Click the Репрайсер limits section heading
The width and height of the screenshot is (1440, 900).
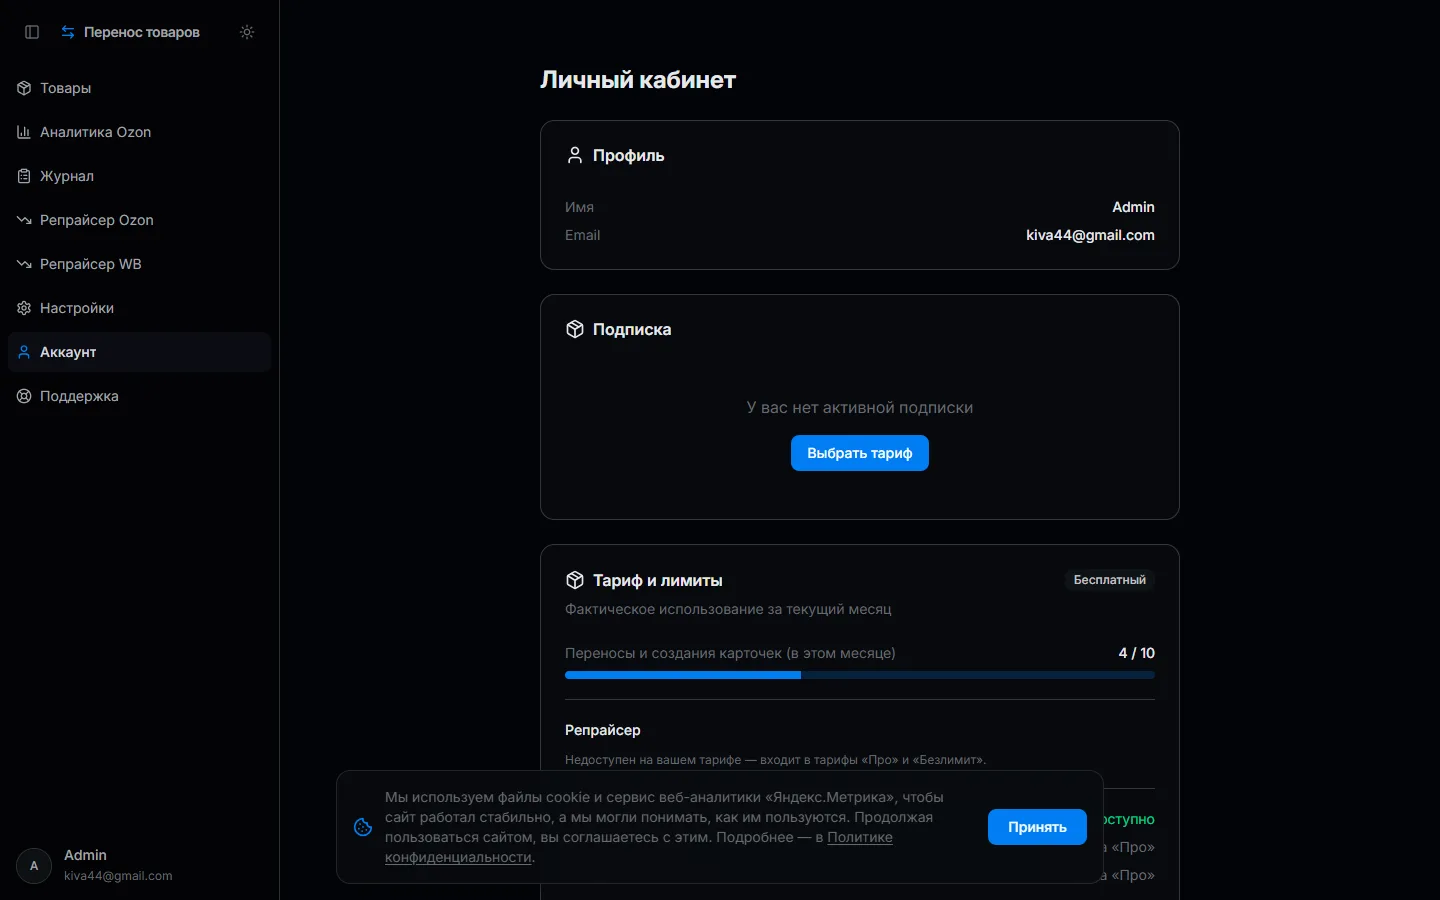[603, 730]
